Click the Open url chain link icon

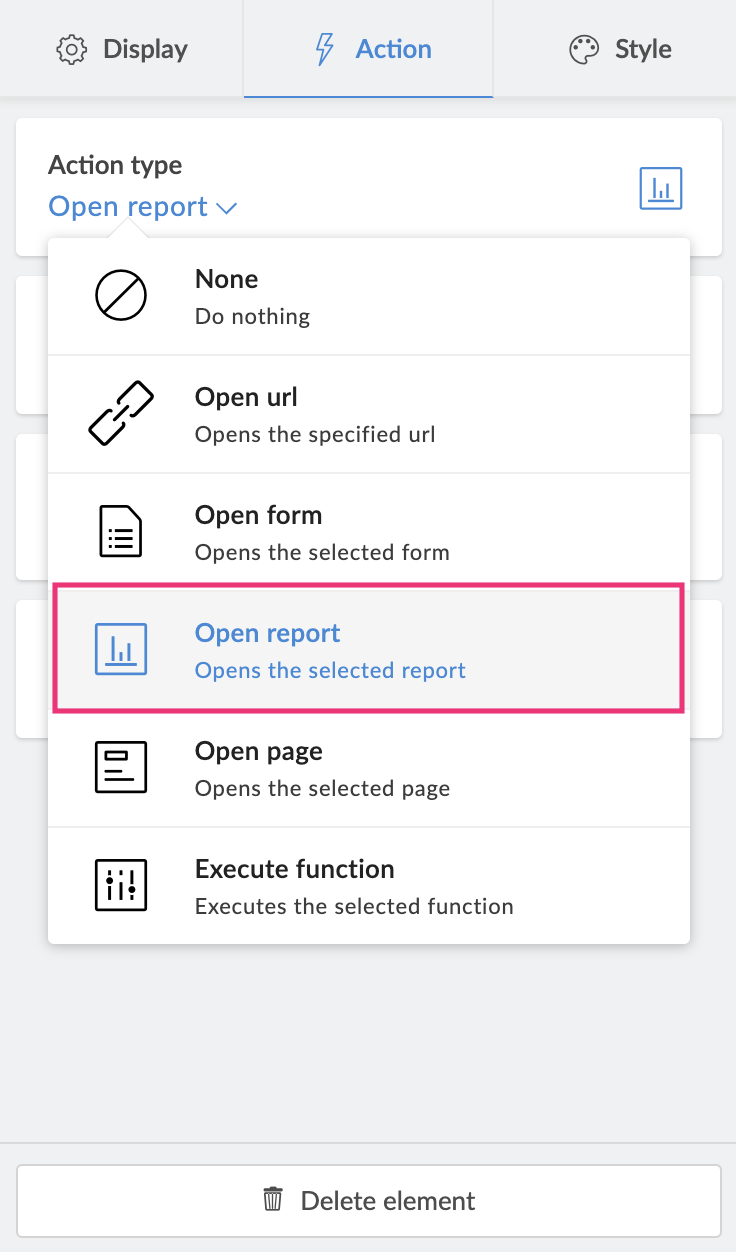click(x=121, y=413)
